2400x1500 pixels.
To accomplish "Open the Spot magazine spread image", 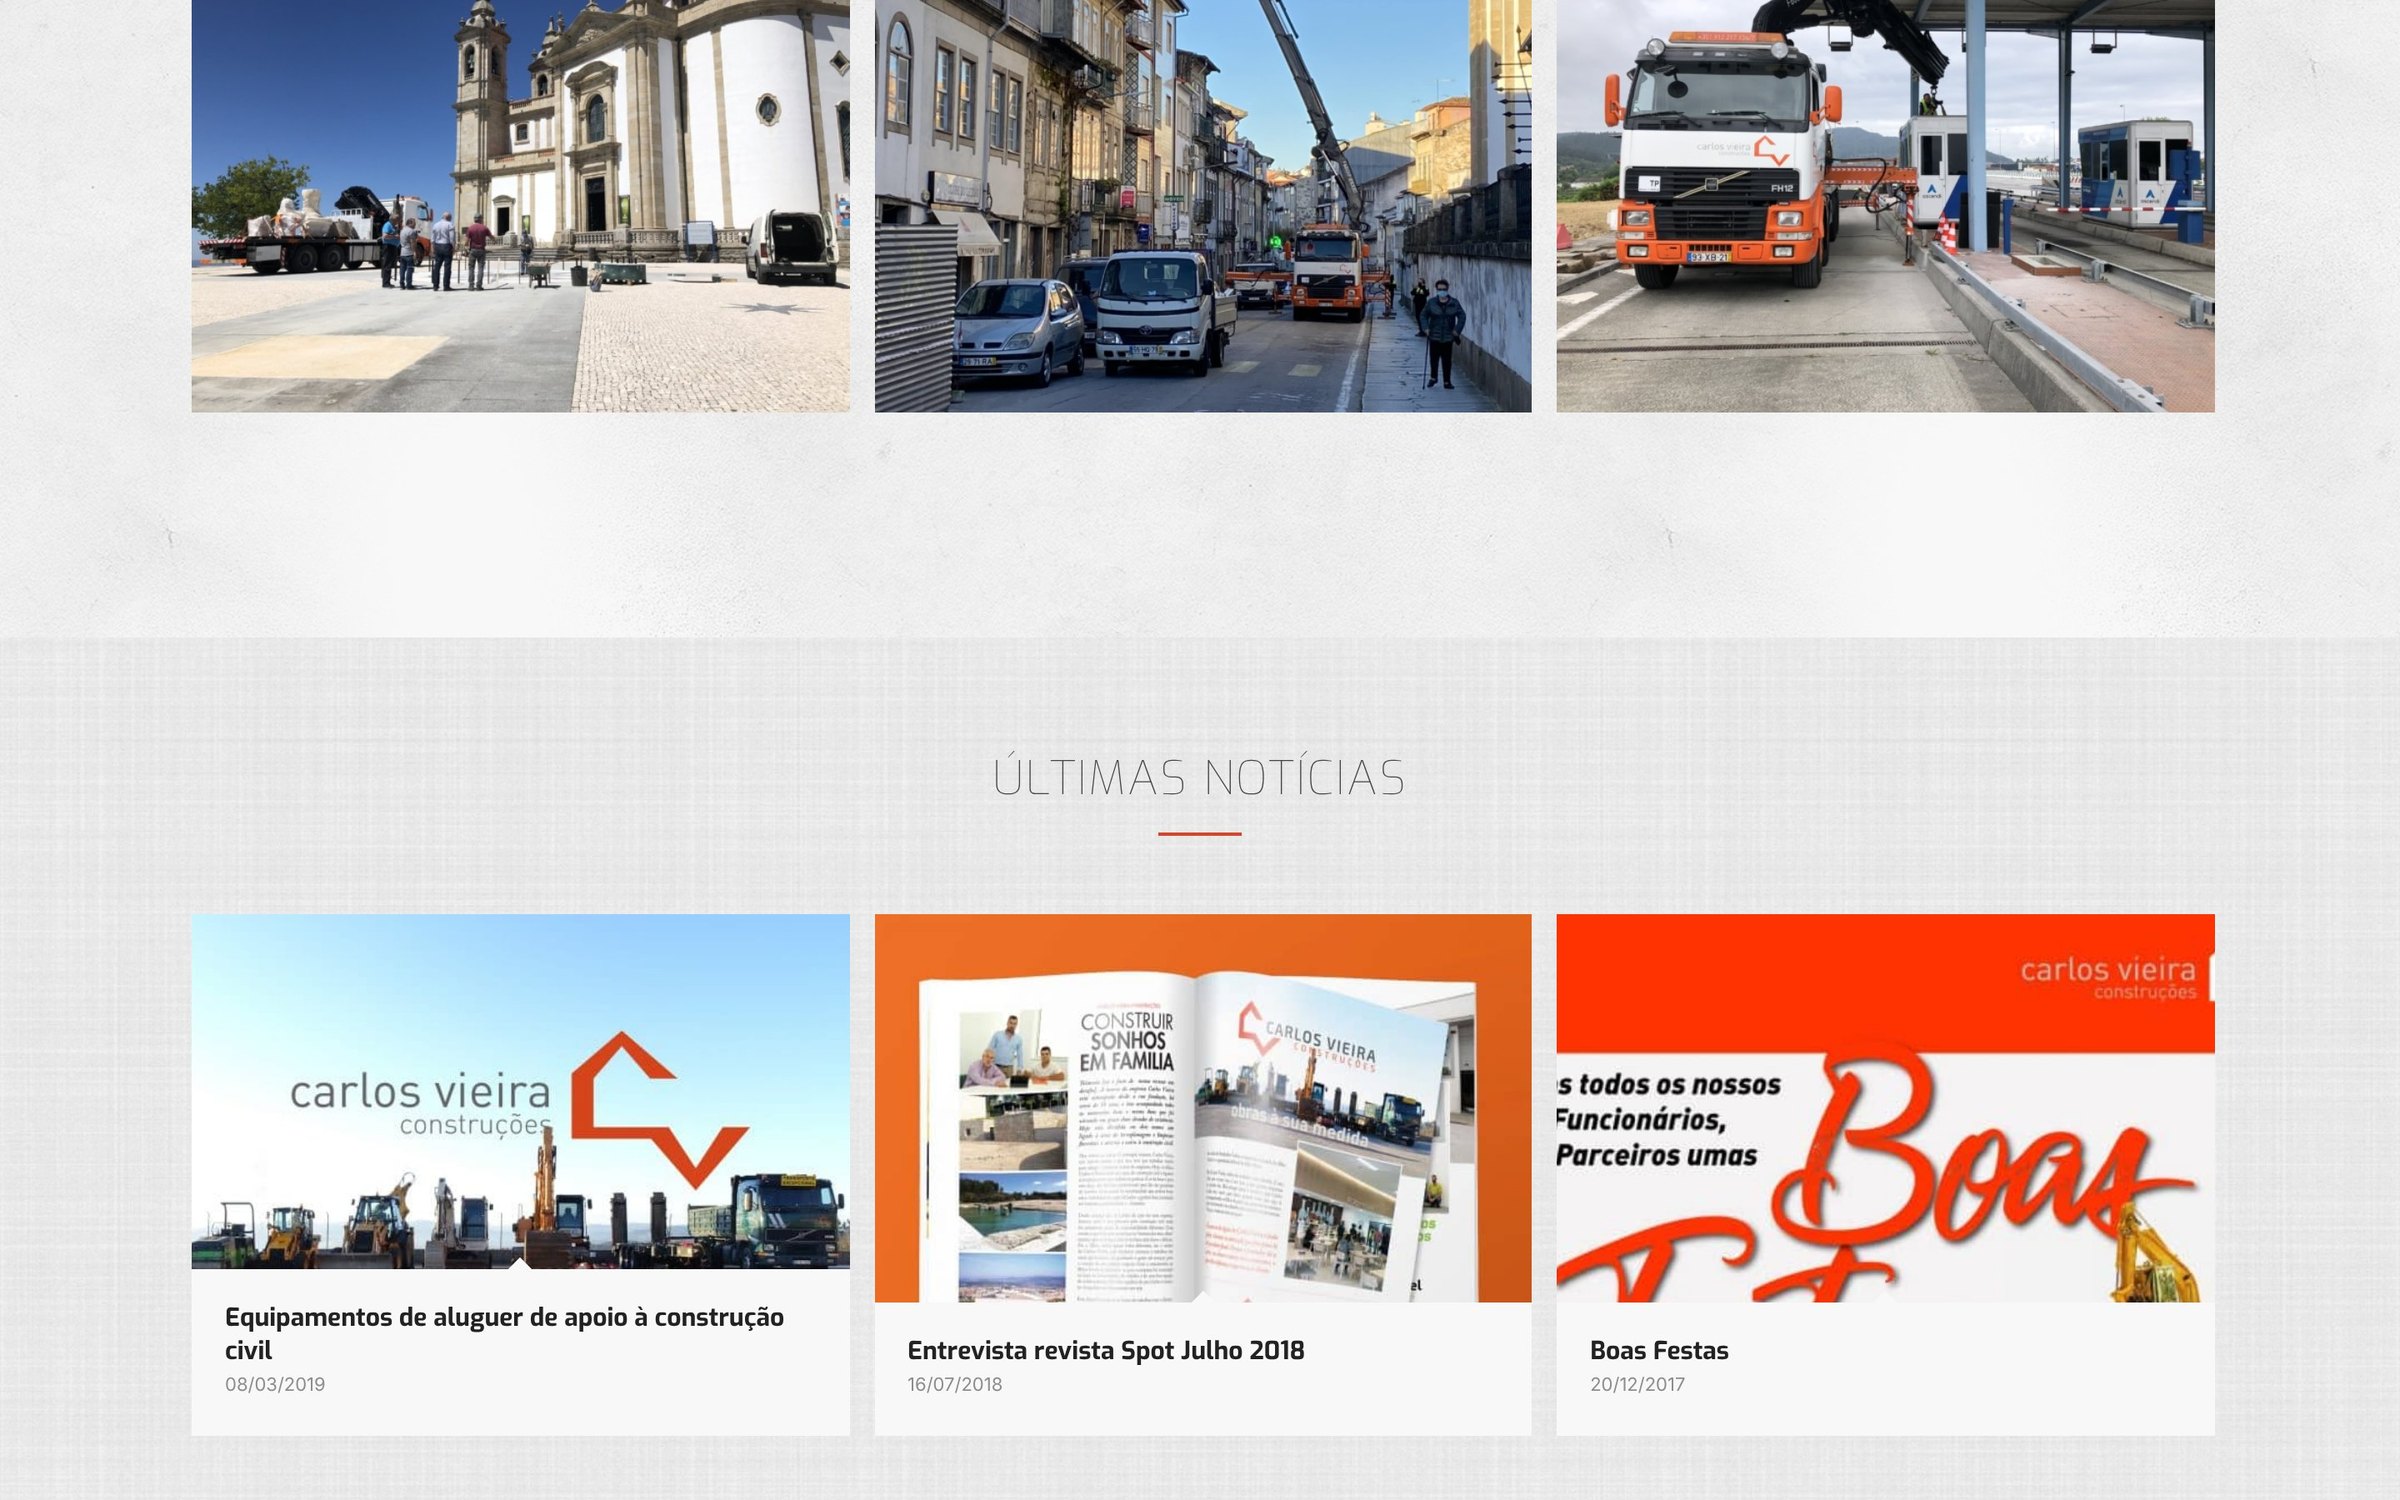I will pos(1203,1108).
